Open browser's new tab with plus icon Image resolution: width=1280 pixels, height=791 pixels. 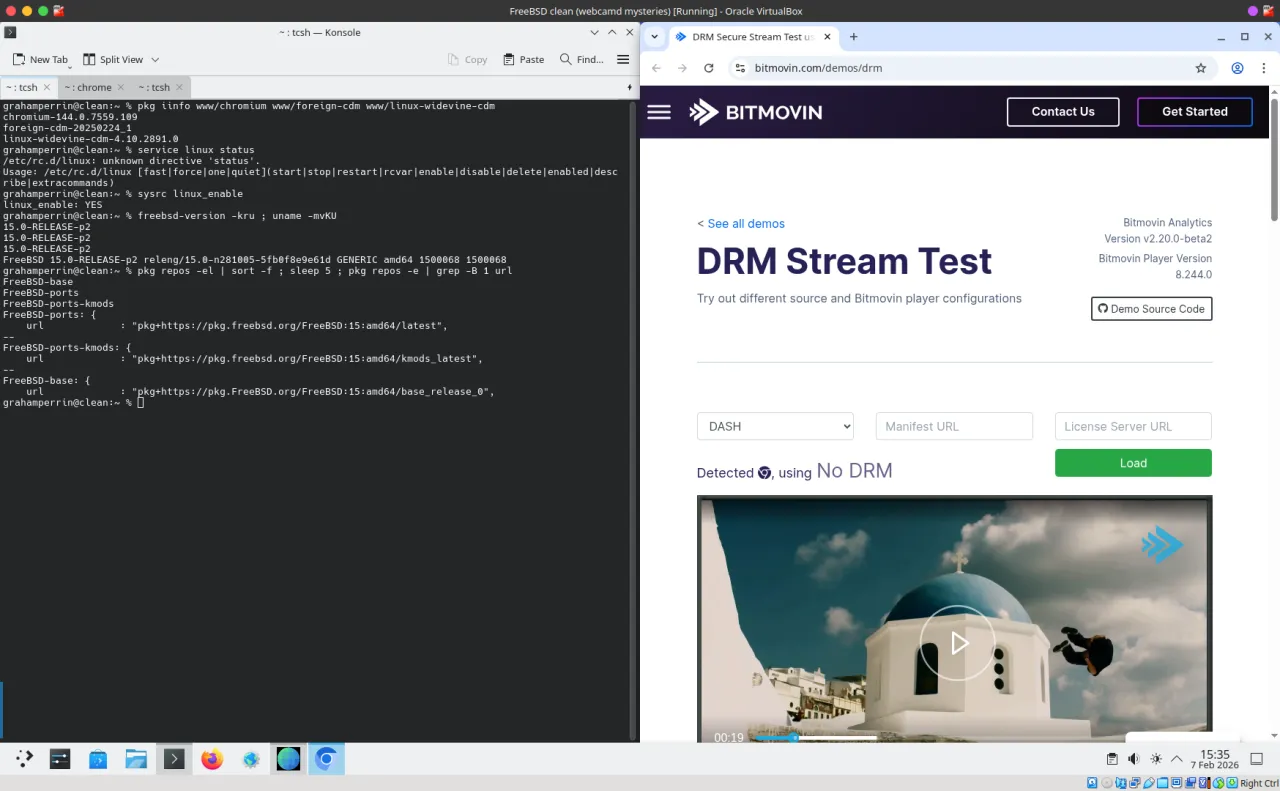coord(853,37)
